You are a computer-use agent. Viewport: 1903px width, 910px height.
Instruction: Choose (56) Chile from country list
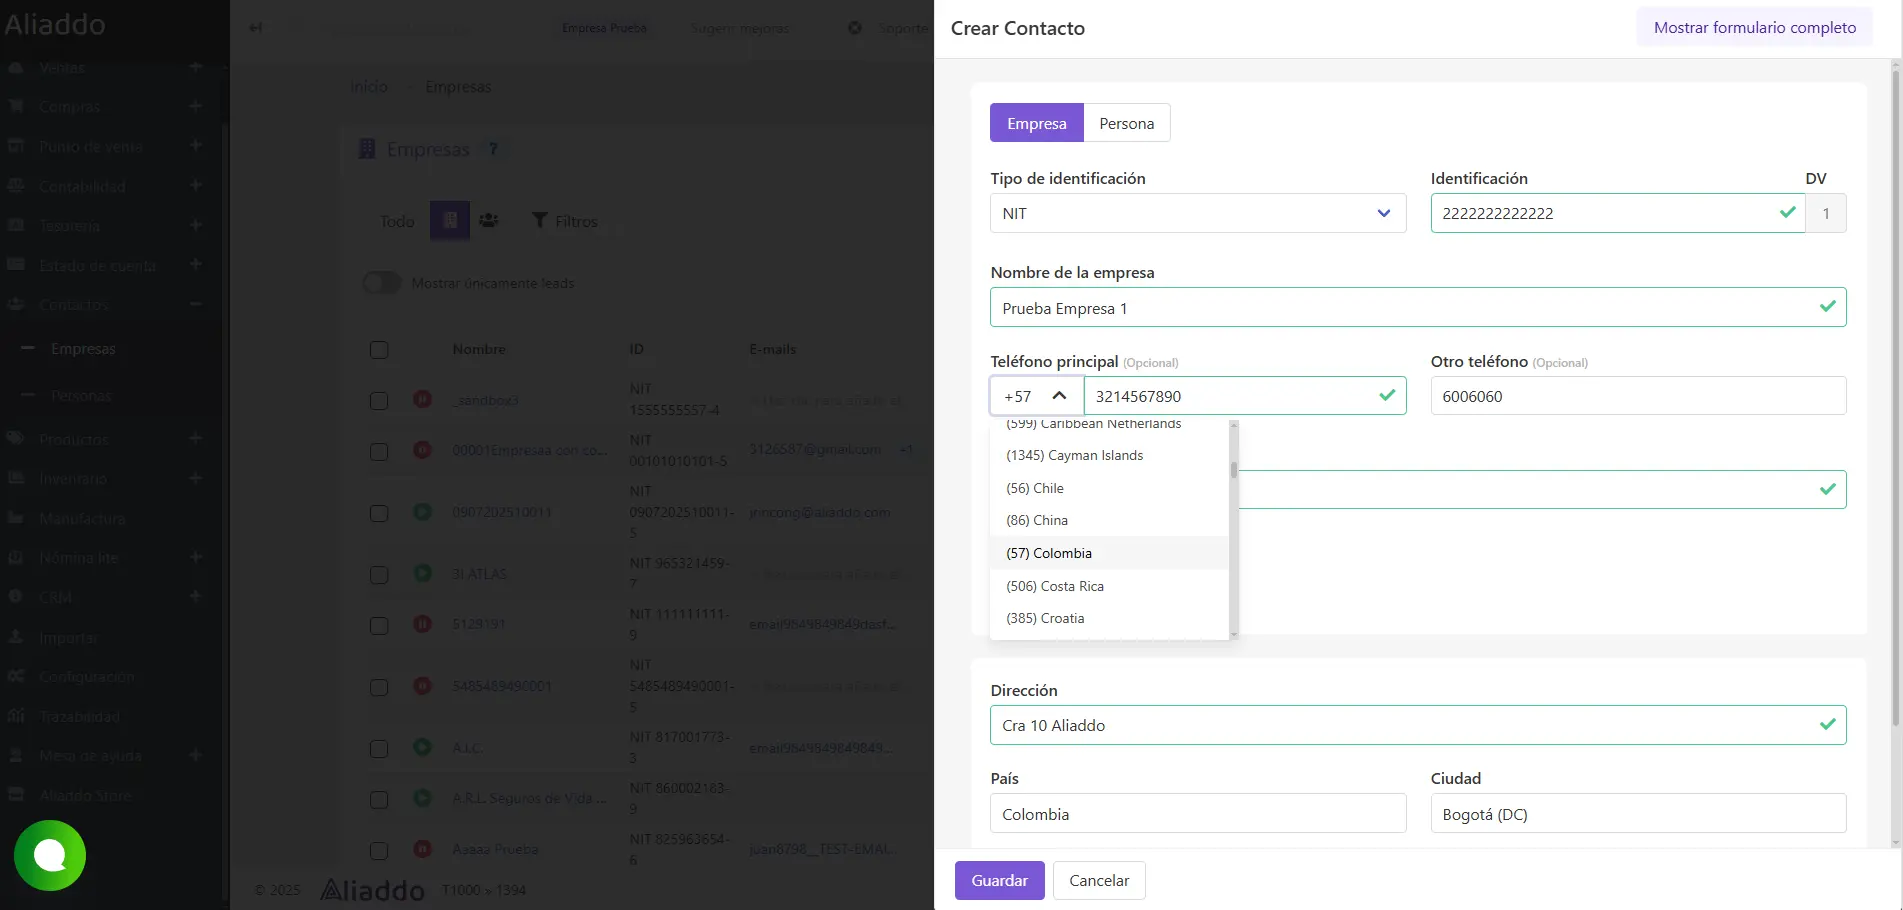coord(1035,488)
